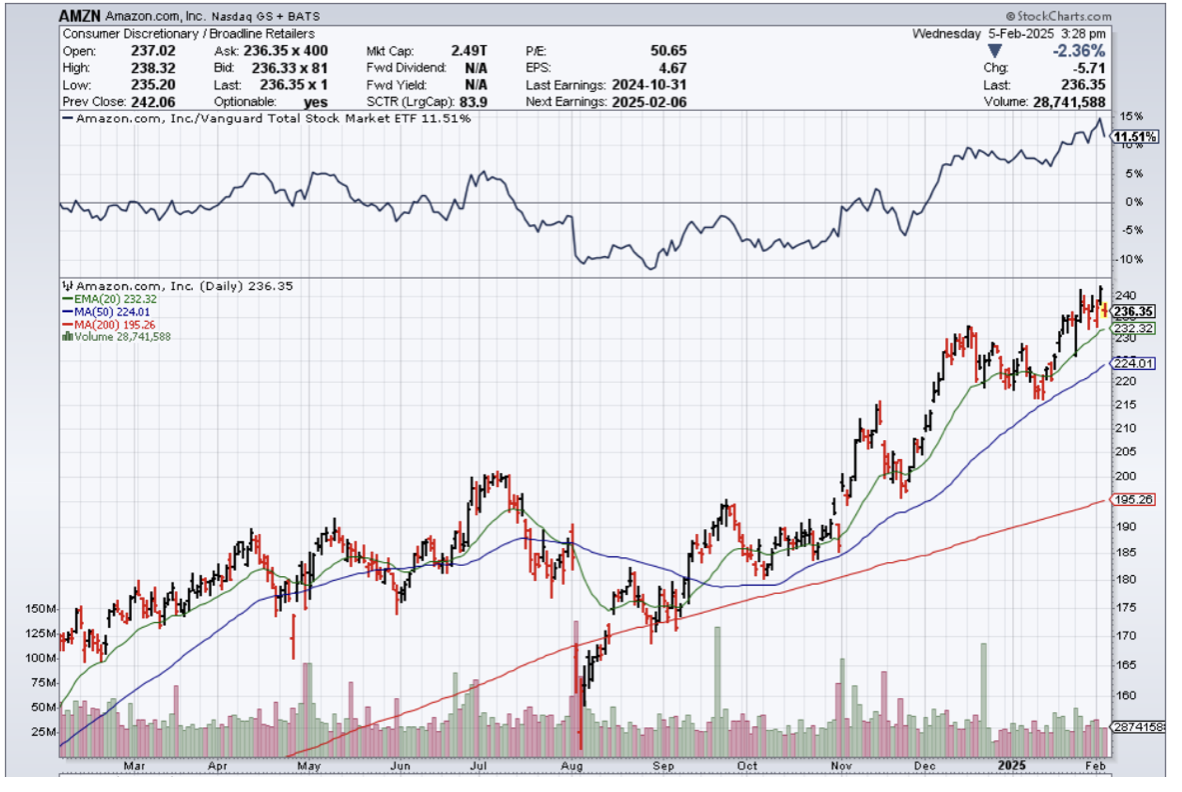Click the Dec label on the time axis

pyautogui.click(x=924, y=766)
